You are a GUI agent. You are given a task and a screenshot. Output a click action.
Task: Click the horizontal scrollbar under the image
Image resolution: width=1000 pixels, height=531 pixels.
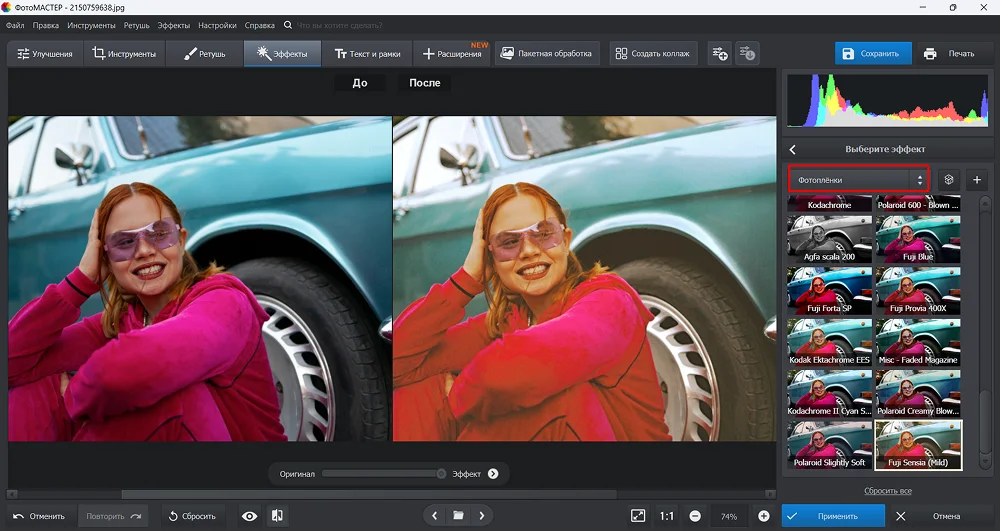[369, 495]
